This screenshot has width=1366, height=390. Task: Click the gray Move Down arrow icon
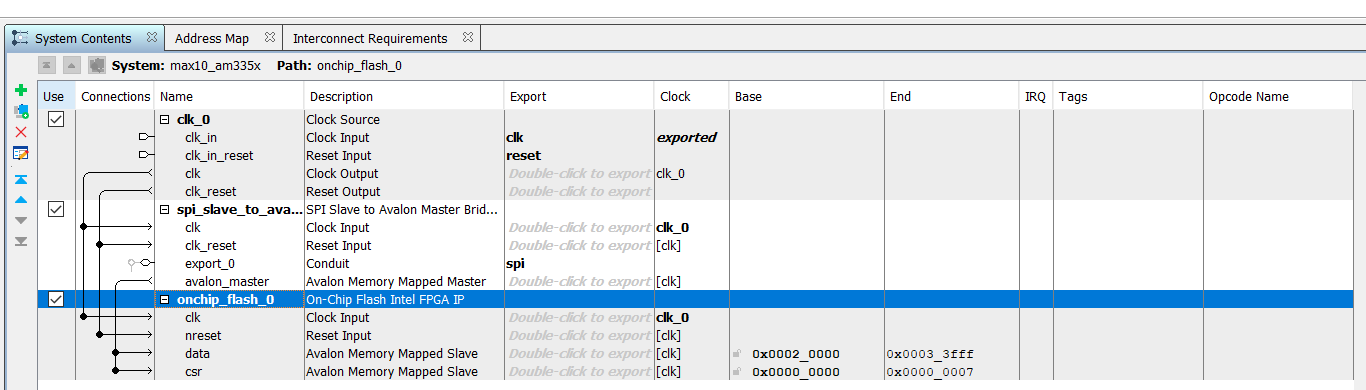click(x=21, y=220)
